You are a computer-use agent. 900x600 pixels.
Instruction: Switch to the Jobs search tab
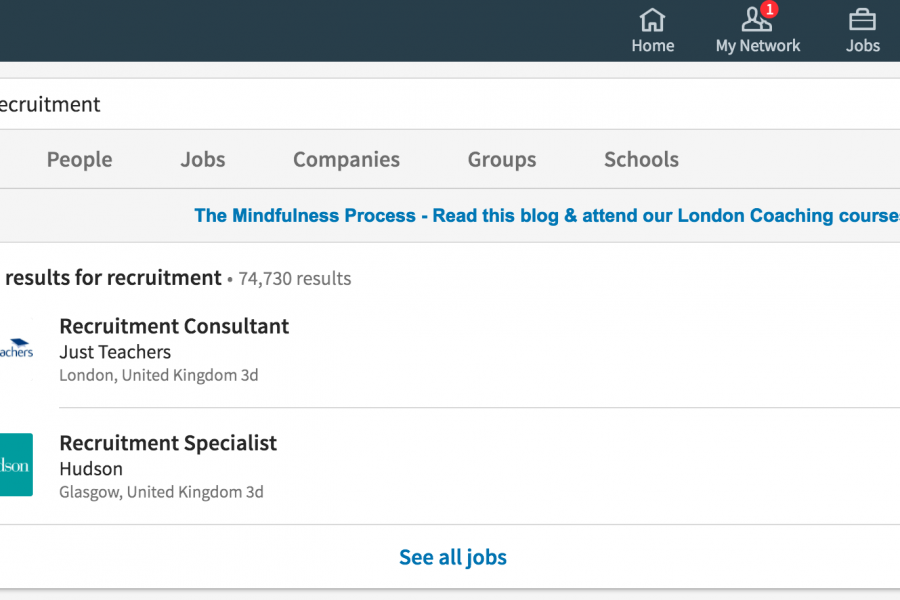click(203, 159)
